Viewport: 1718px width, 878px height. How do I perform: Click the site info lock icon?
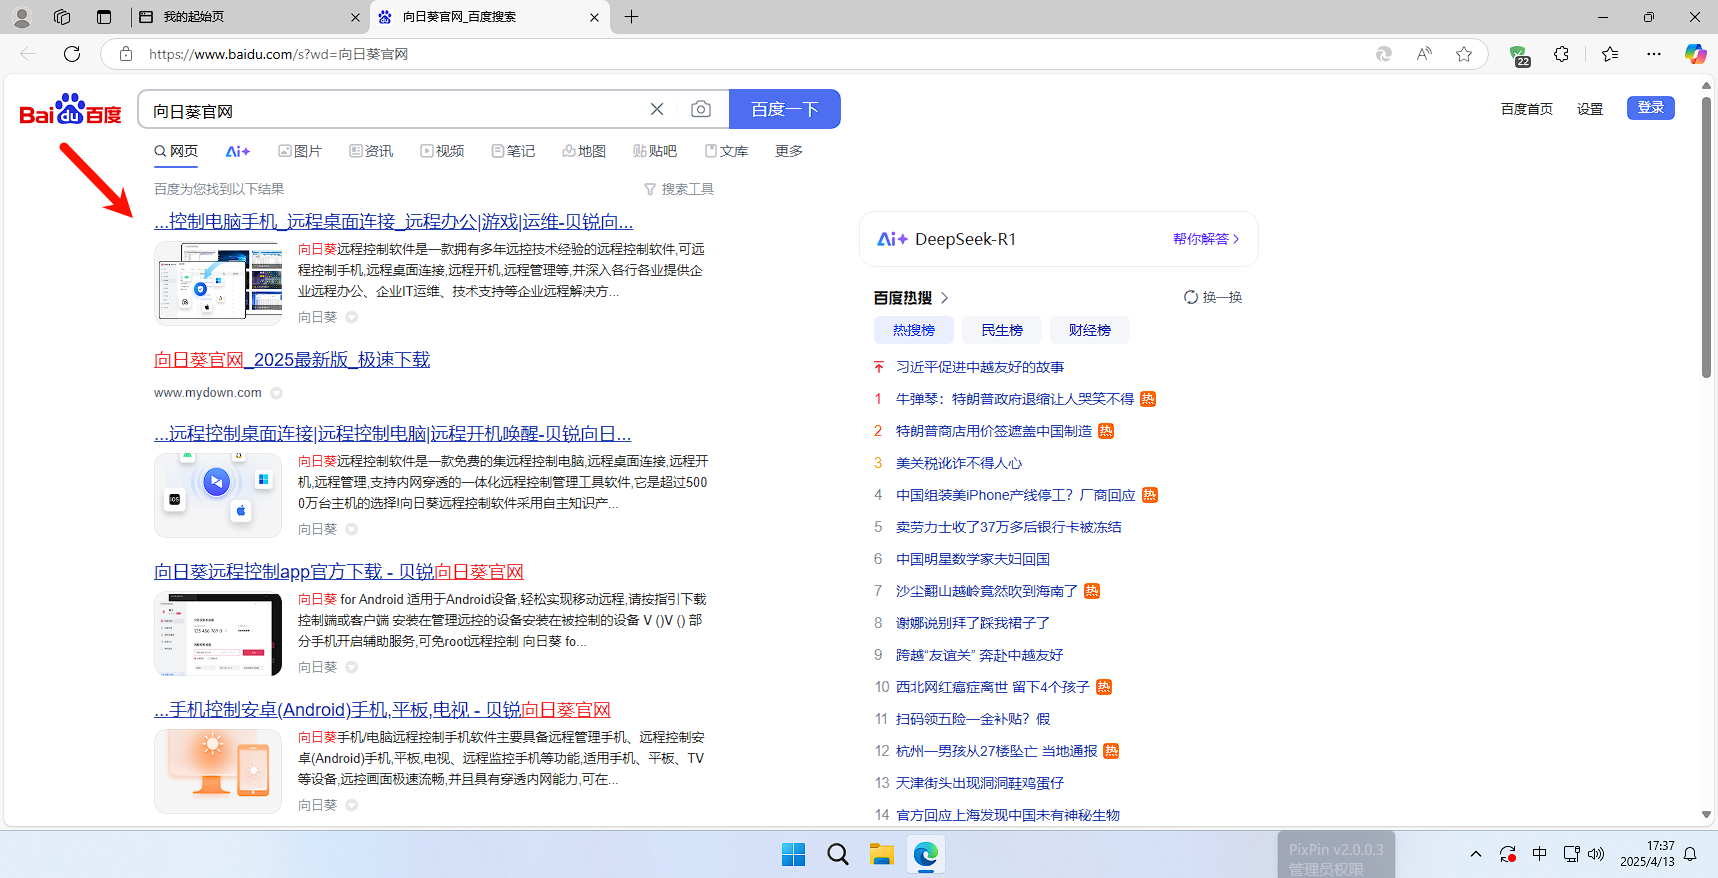(x=126, y=54)
